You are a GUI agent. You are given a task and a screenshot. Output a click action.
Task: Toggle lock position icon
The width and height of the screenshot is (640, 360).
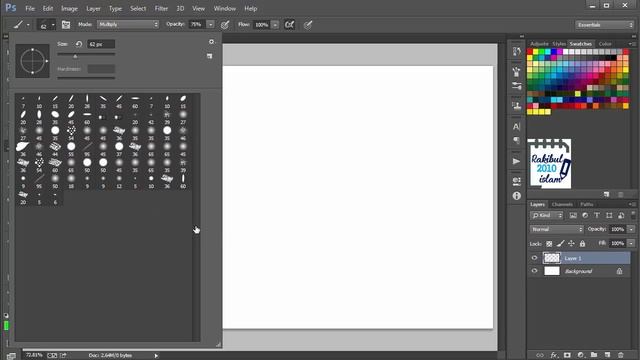(571, 244)
